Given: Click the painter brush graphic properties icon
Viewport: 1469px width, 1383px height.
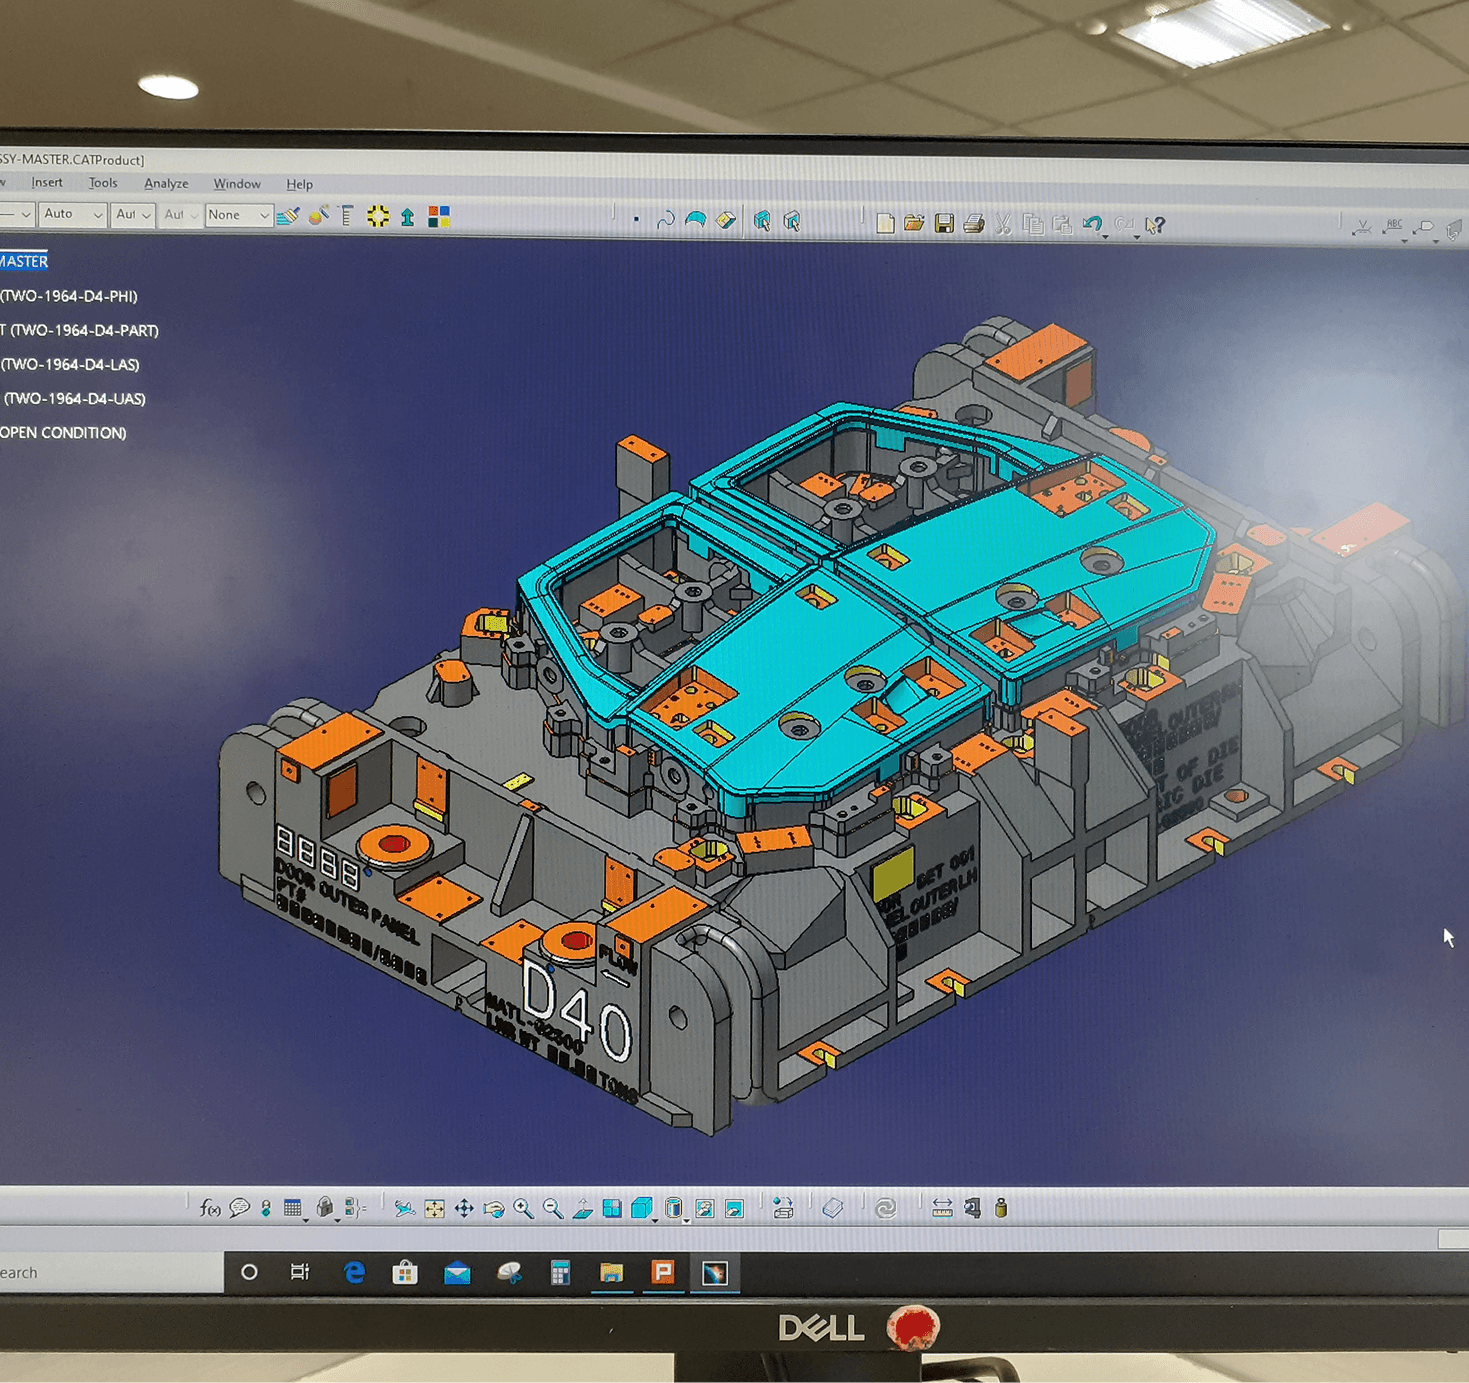Looking at the screenshot, I should click(x=289, y=215).
